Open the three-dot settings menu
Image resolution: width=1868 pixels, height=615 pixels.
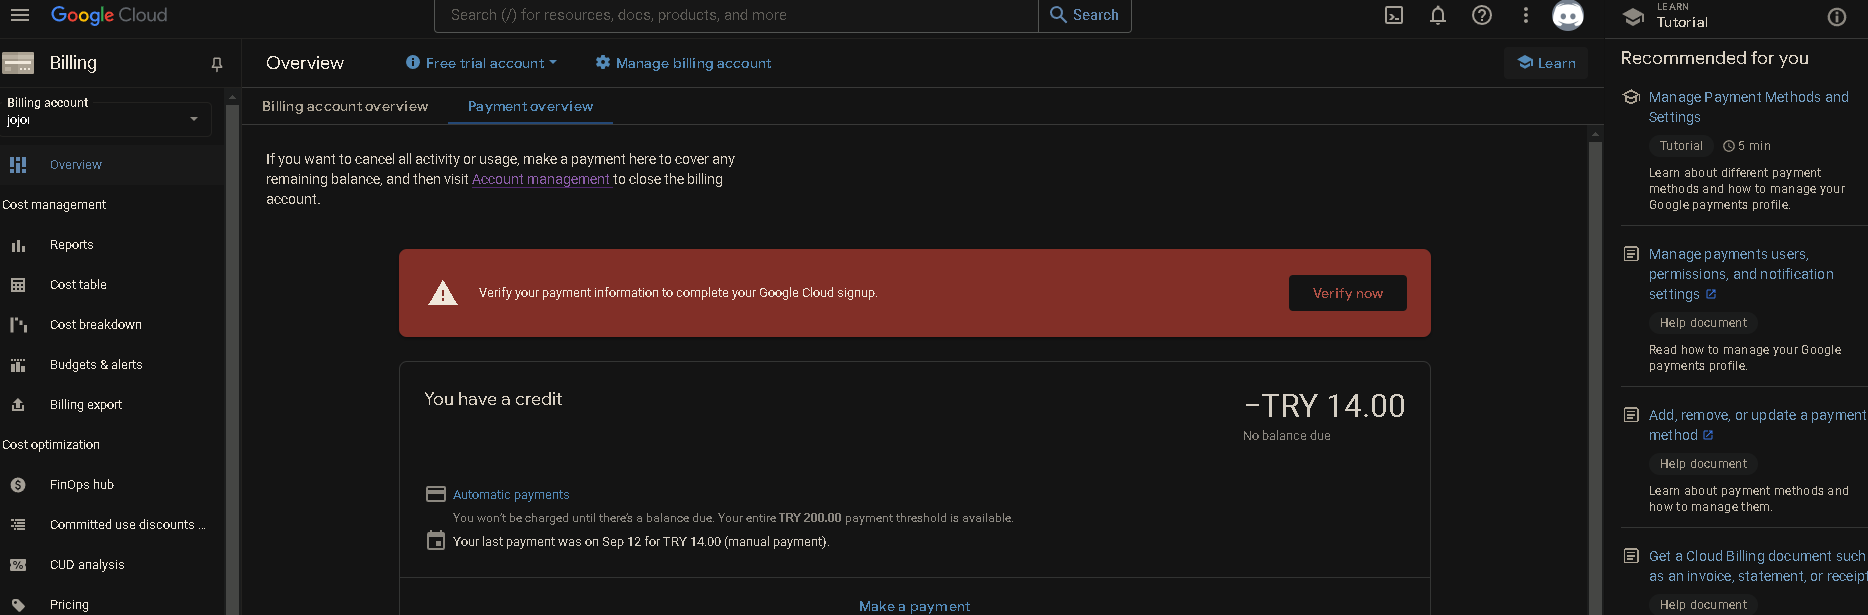click(1525, 15)
